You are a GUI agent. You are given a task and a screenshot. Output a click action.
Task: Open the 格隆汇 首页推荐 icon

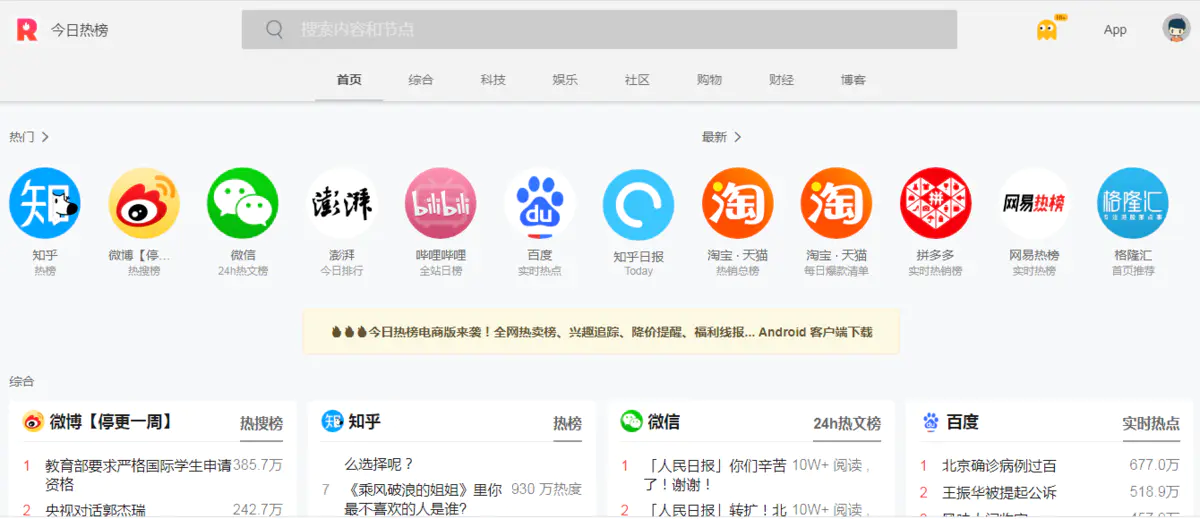[1133, 203]
